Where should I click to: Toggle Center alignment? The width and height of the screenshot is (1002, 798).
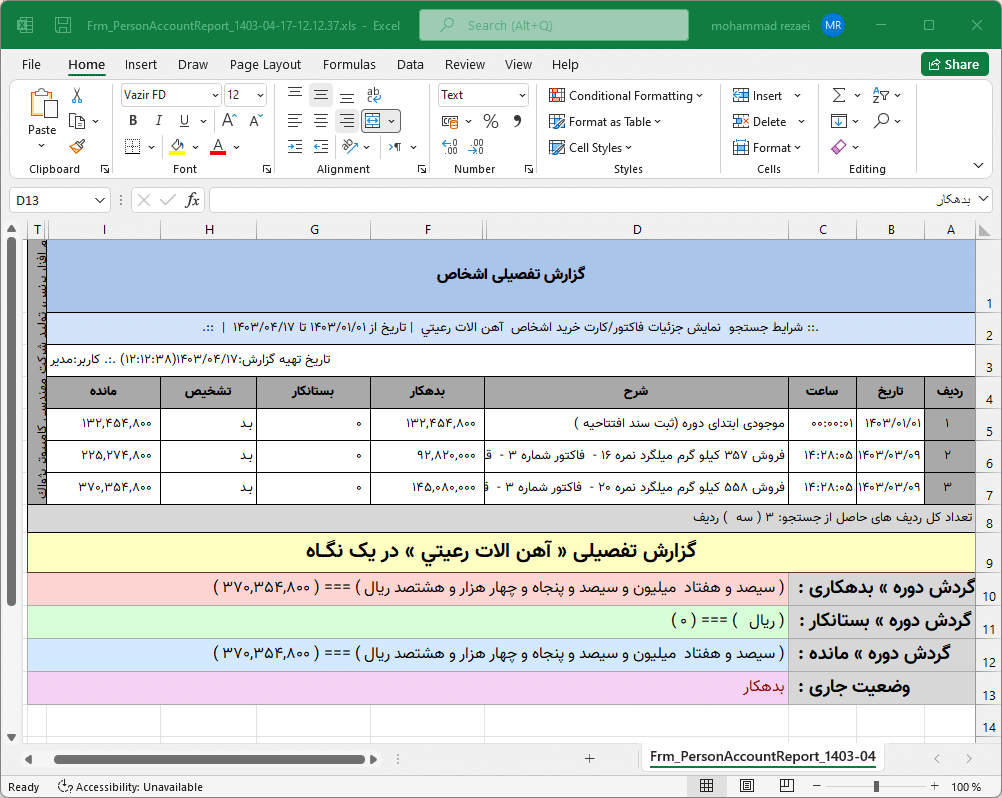[x=321, y=121]
